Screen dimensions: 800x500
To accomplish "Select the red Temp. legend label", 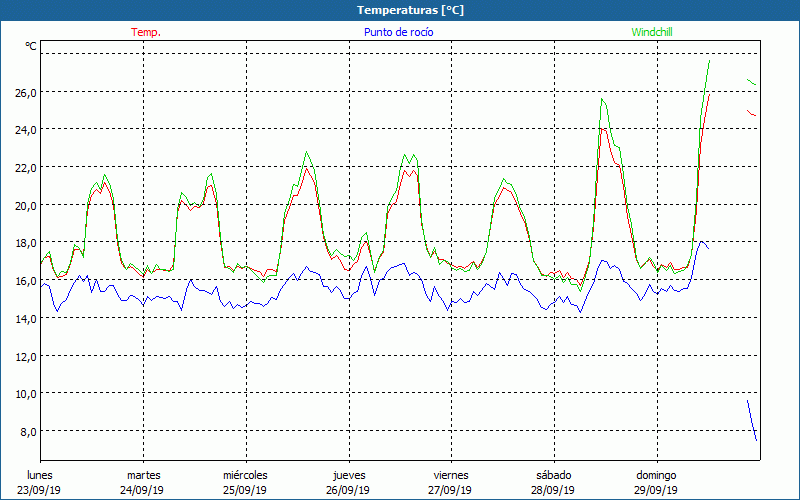I will coord(146,32).
